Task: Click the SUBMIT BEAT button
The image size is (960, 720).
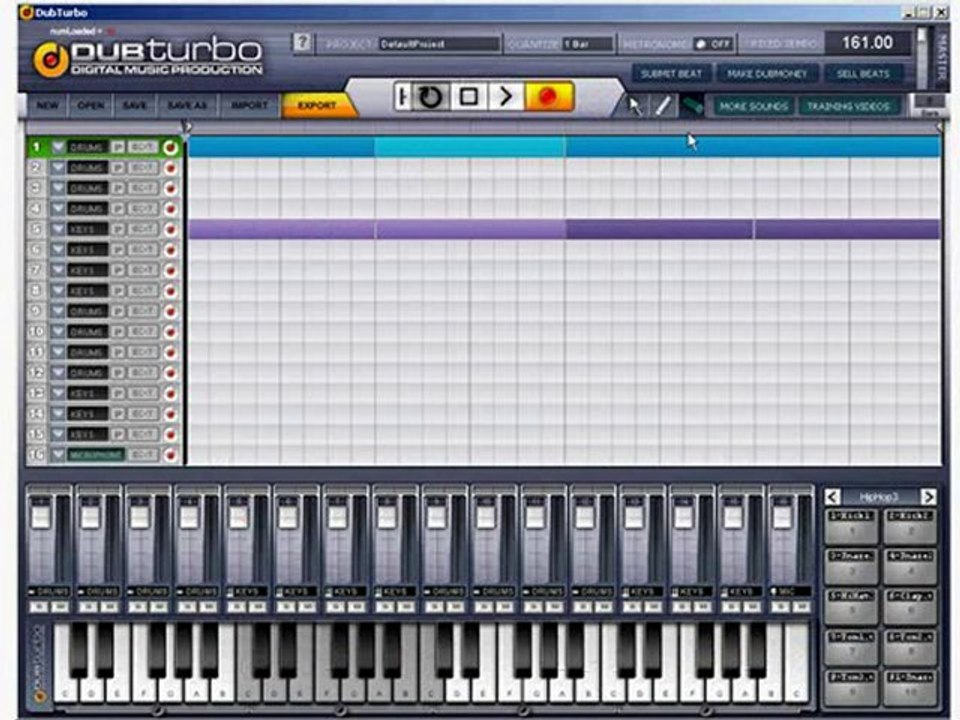Action: (x=672, y=74)
